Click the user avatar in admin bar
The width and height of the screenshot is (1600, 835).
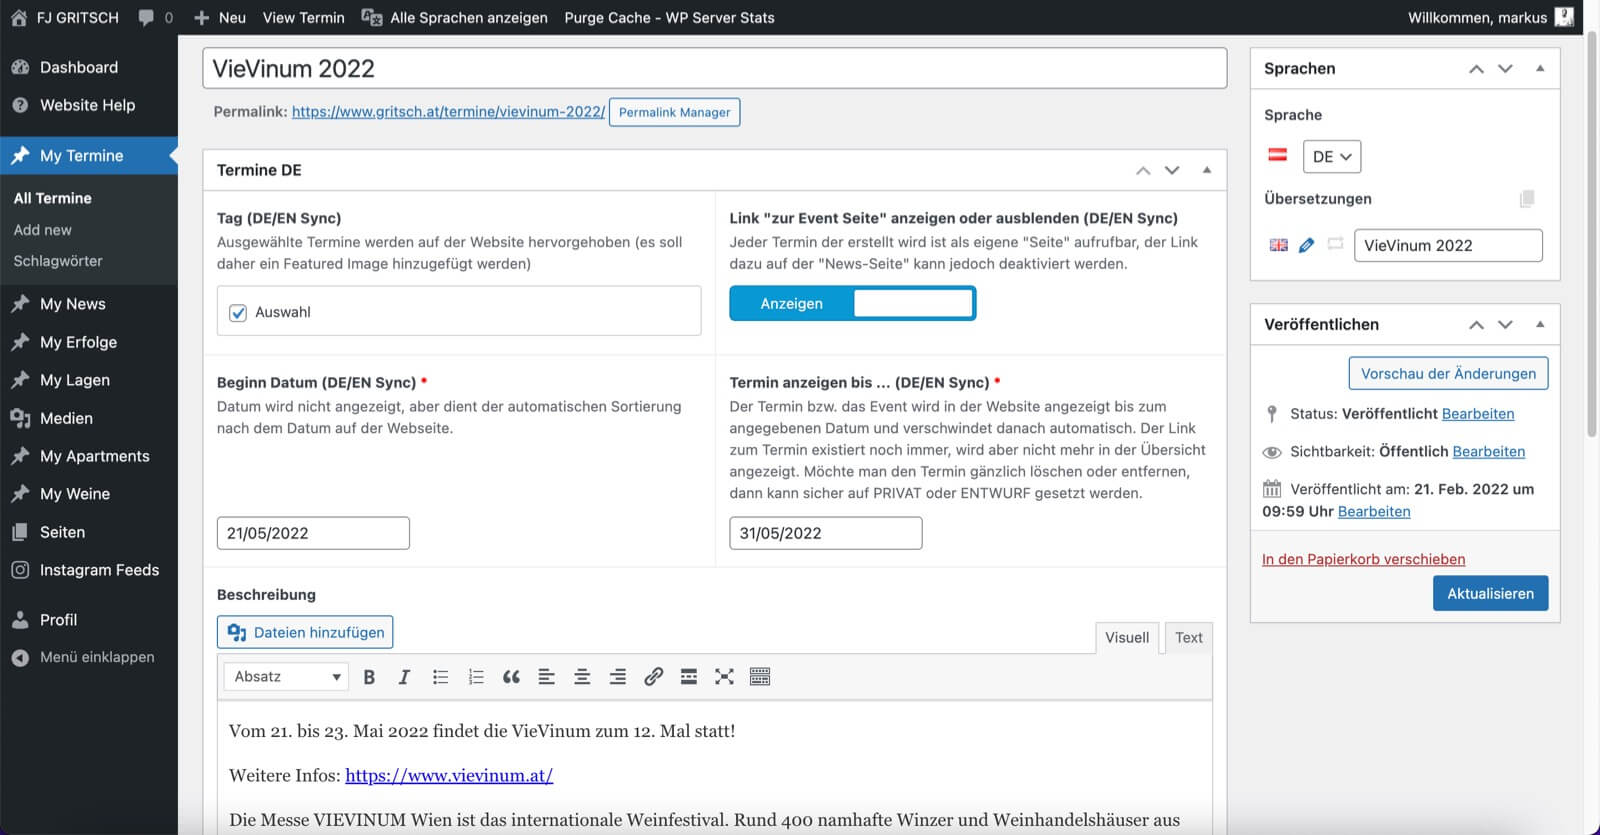click(1564, 17)
